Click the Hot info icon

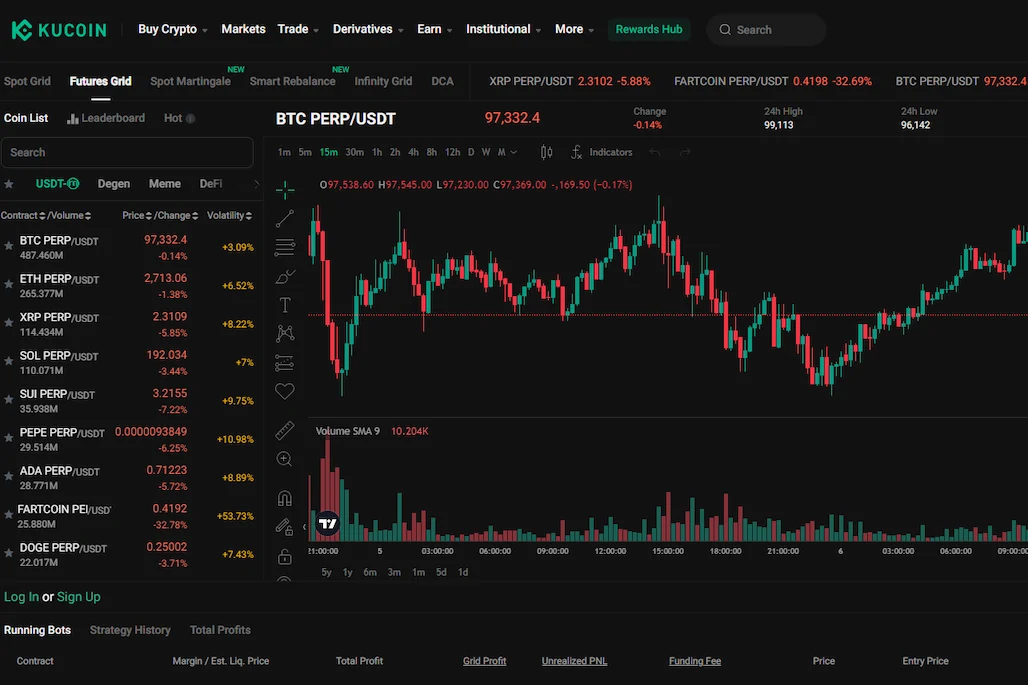191,119
